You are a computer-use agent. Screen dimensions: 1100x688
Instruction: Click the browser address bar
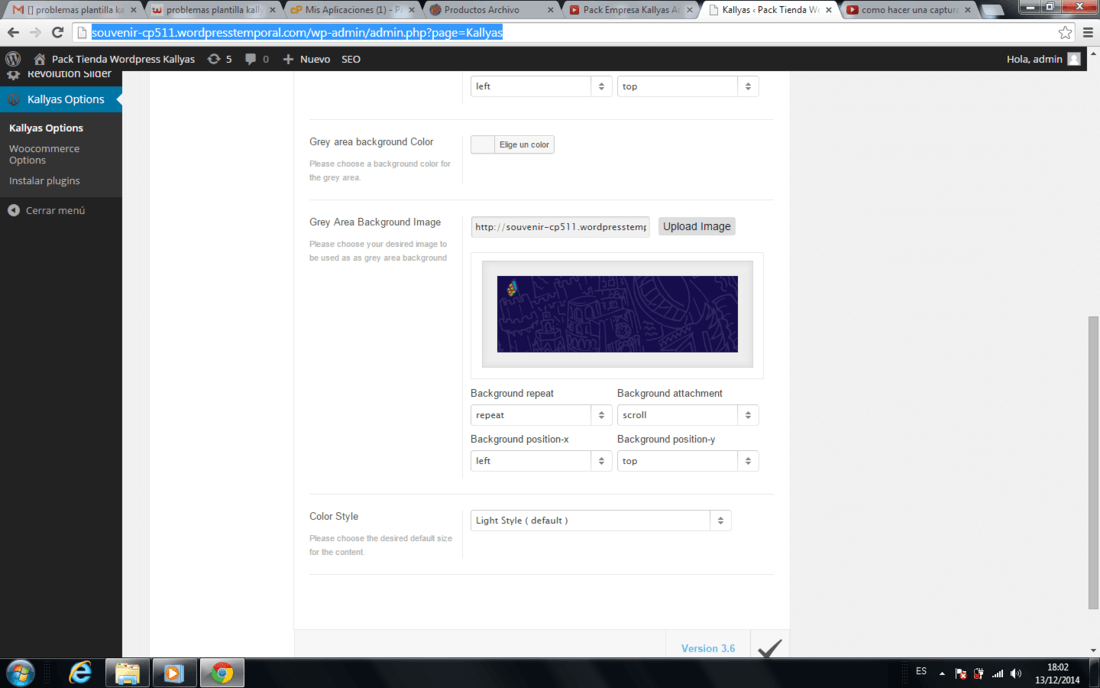click(565, 32)
